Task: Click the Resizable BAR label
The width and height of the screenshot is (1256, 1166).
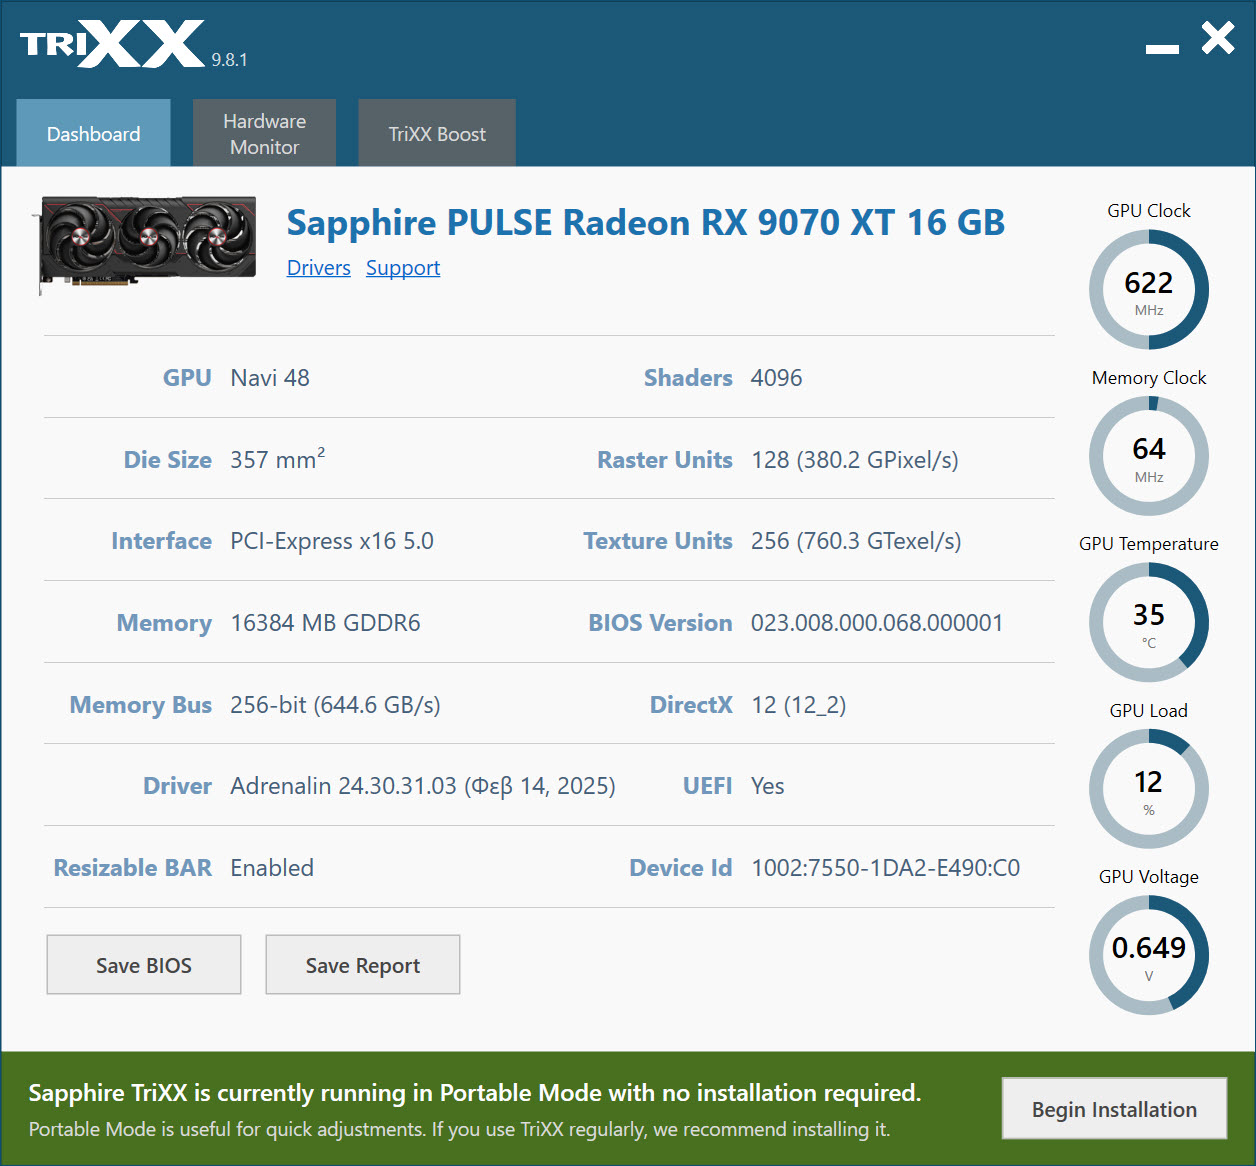Action: pyautogui.click(x=133, y=868)
